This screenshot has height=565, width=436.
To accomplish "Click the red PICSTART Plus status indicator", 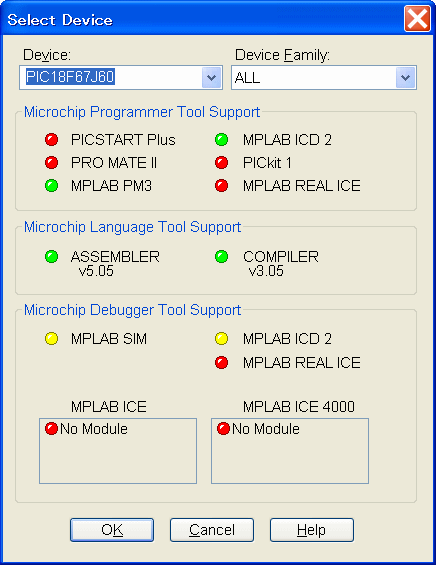I will click(52, 139).
